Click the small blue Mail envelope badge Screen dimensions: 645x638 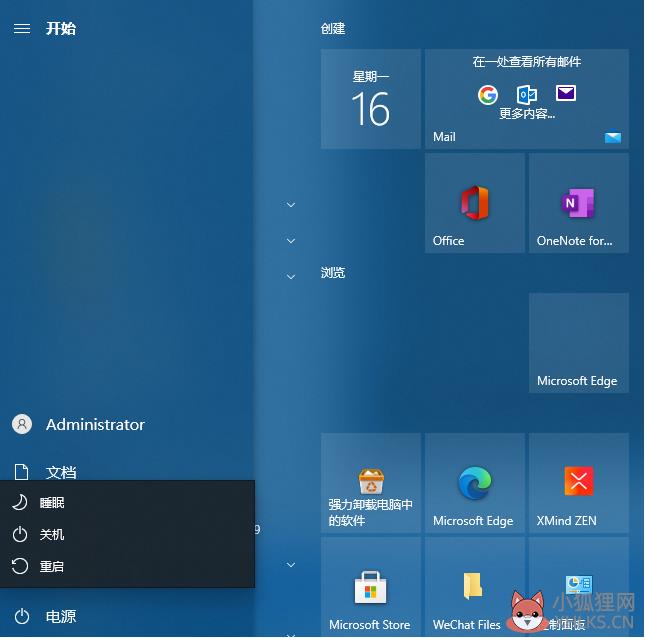click(x=613, y=137)
